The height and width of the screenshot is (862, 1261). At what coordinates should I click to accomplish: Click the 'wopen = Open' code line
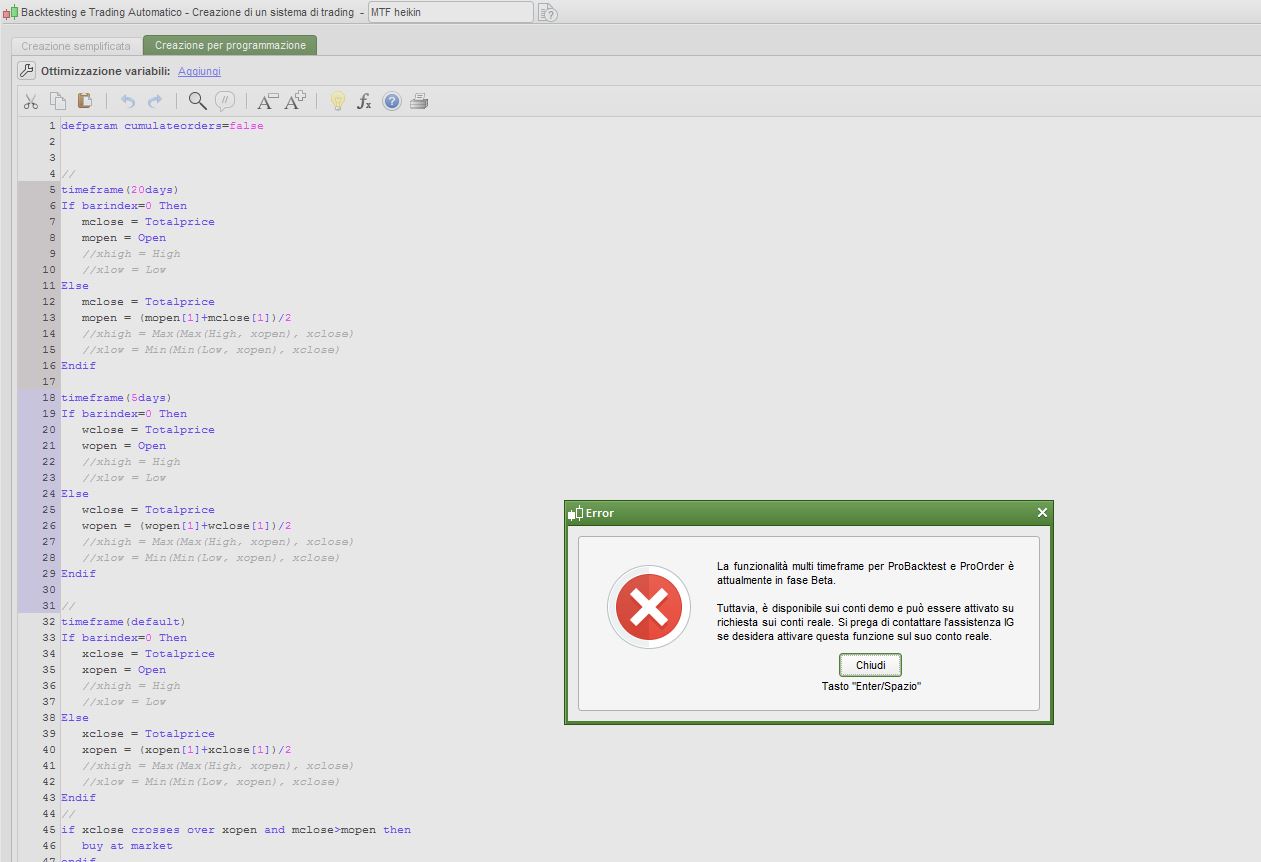[x=124, y=446]
